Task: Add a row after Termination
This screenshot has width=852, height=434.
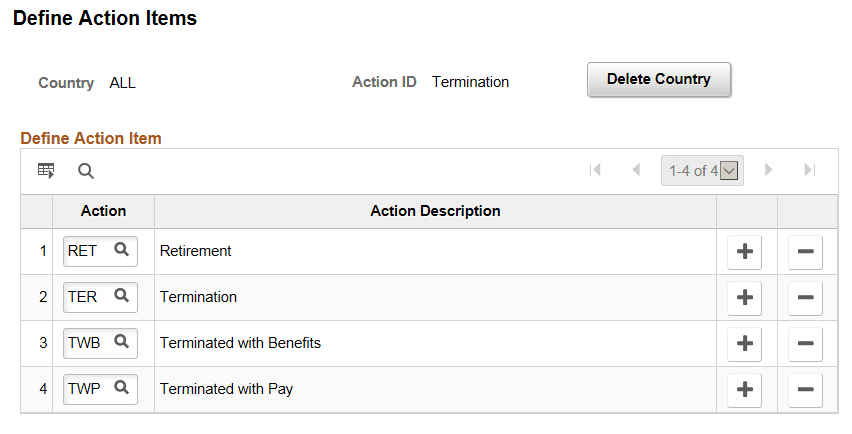Action: (x=744, y=298)
